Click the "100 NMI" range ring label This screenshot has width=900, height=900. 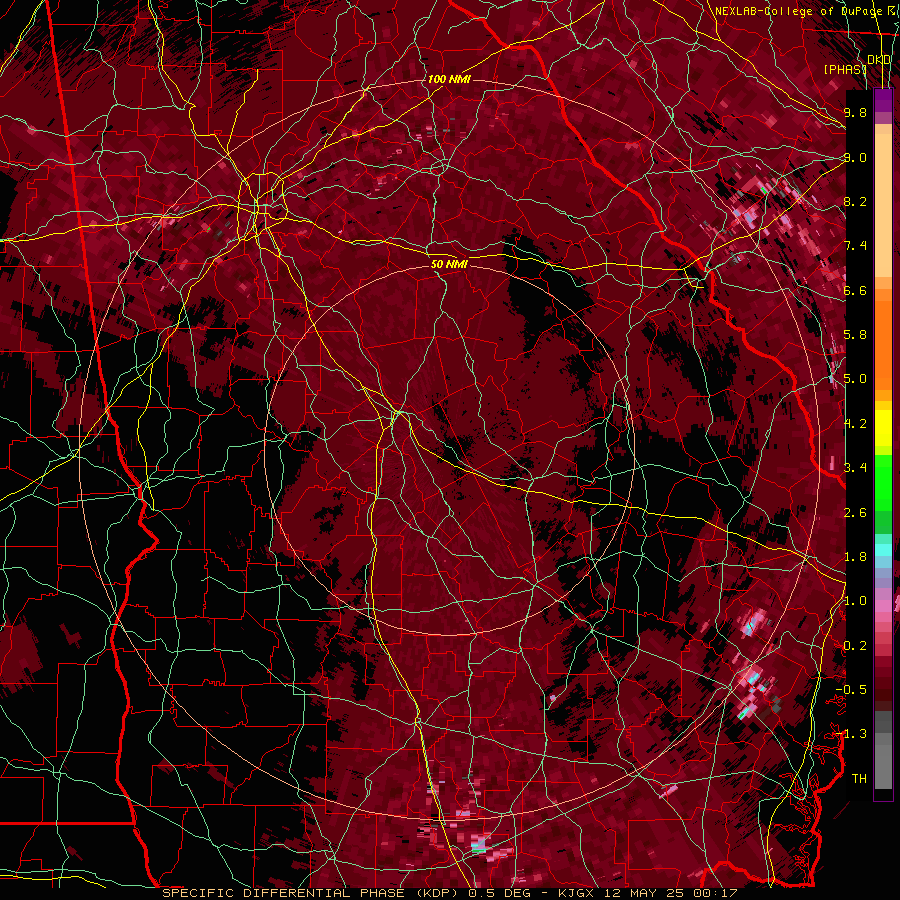pyautogui.click(x=449, y=79)
